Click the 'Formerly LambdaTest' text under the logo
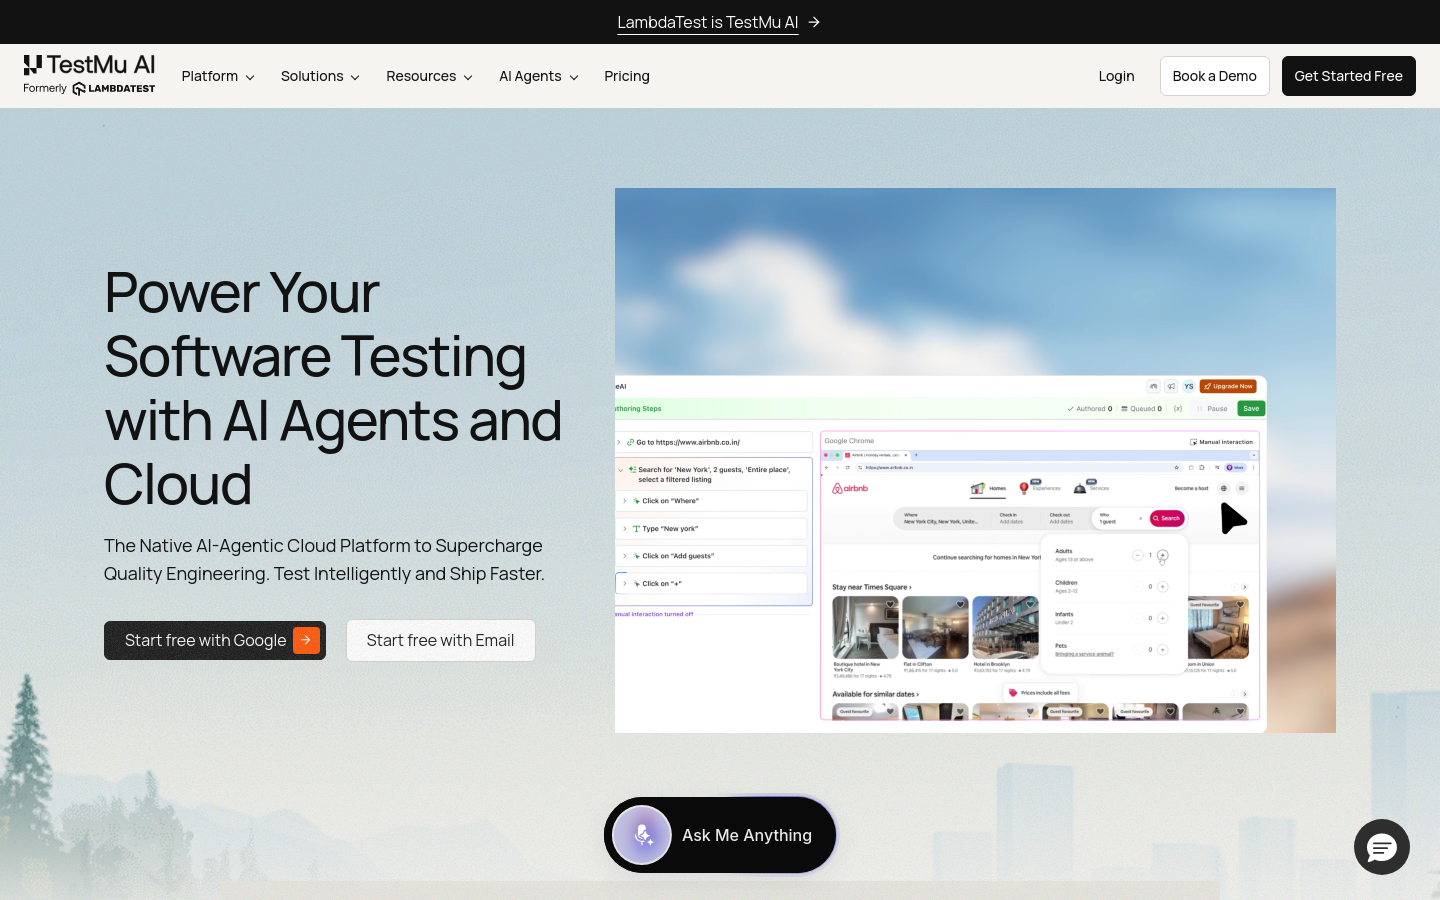 point(89,88)
